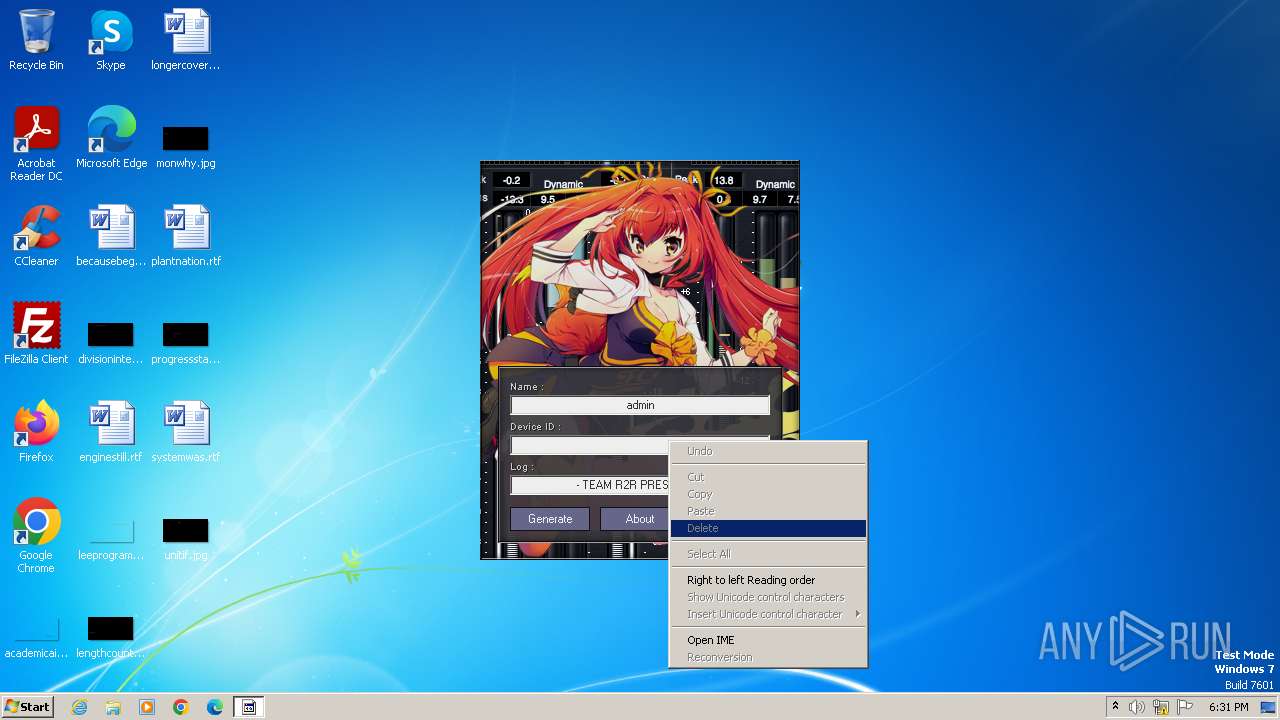
Task: Click the Name field containing admin
Action: [640, 405]
